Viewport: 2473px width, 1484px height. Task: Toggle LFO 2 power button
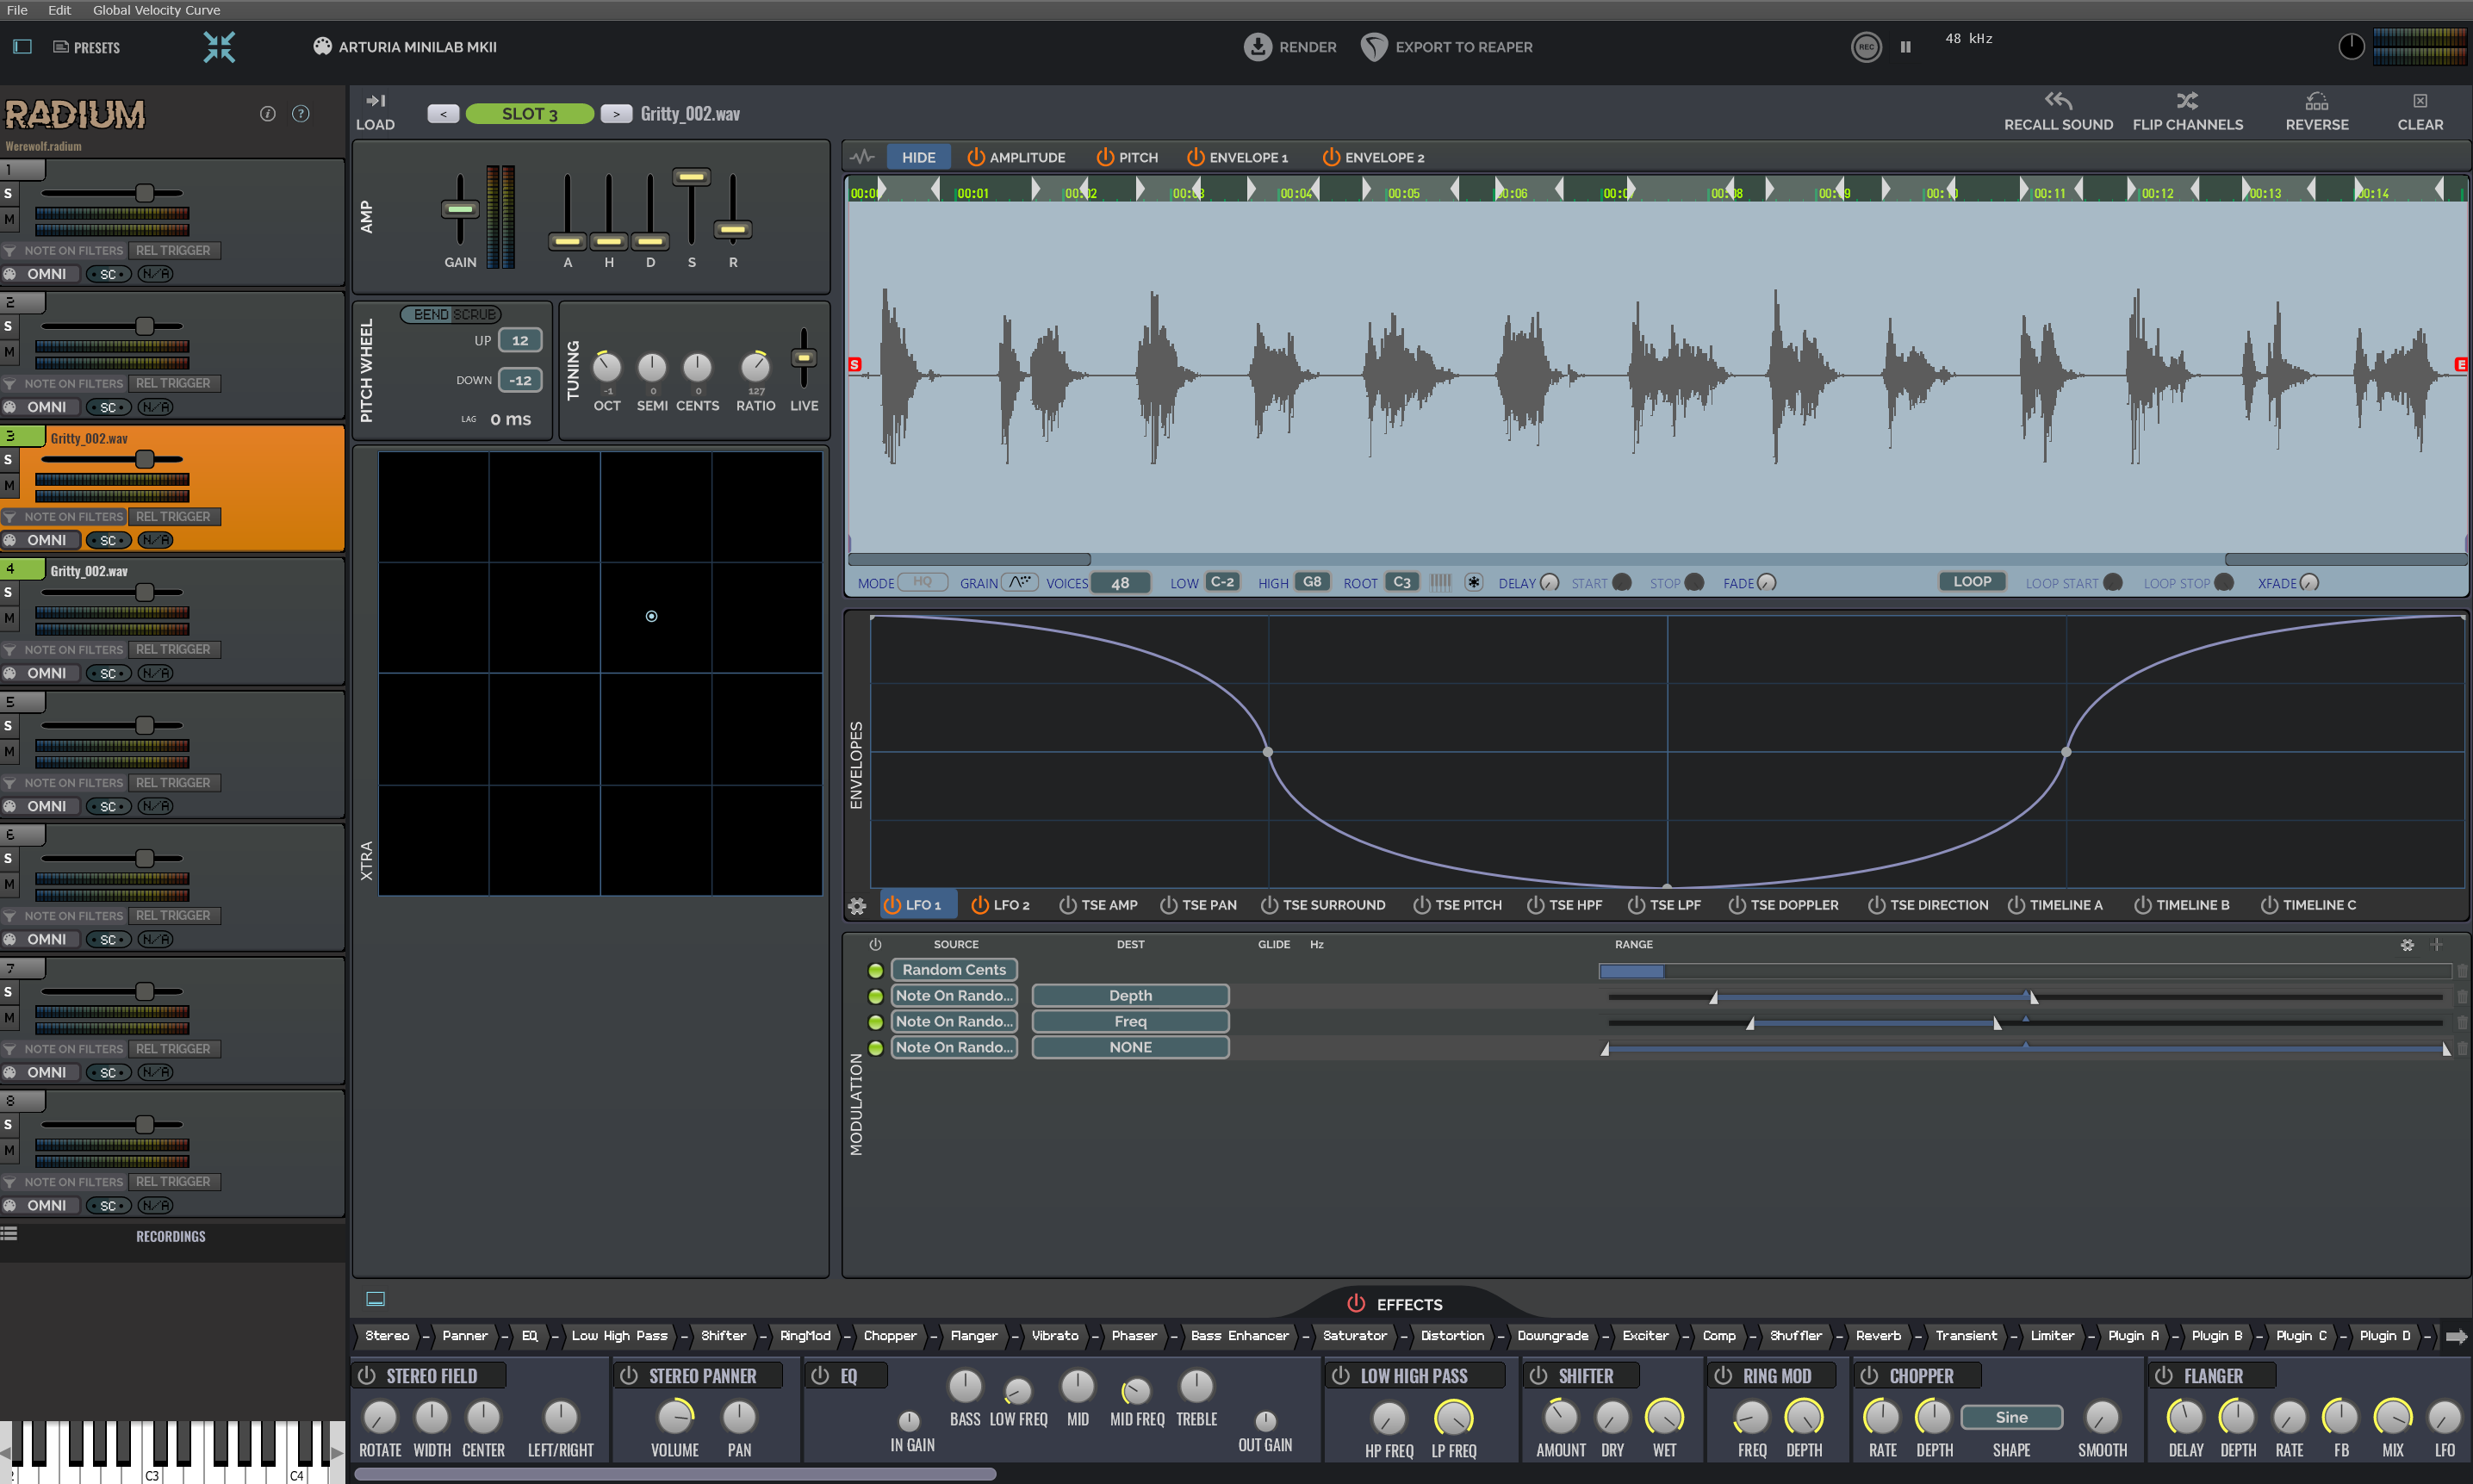tap(979, 905)
